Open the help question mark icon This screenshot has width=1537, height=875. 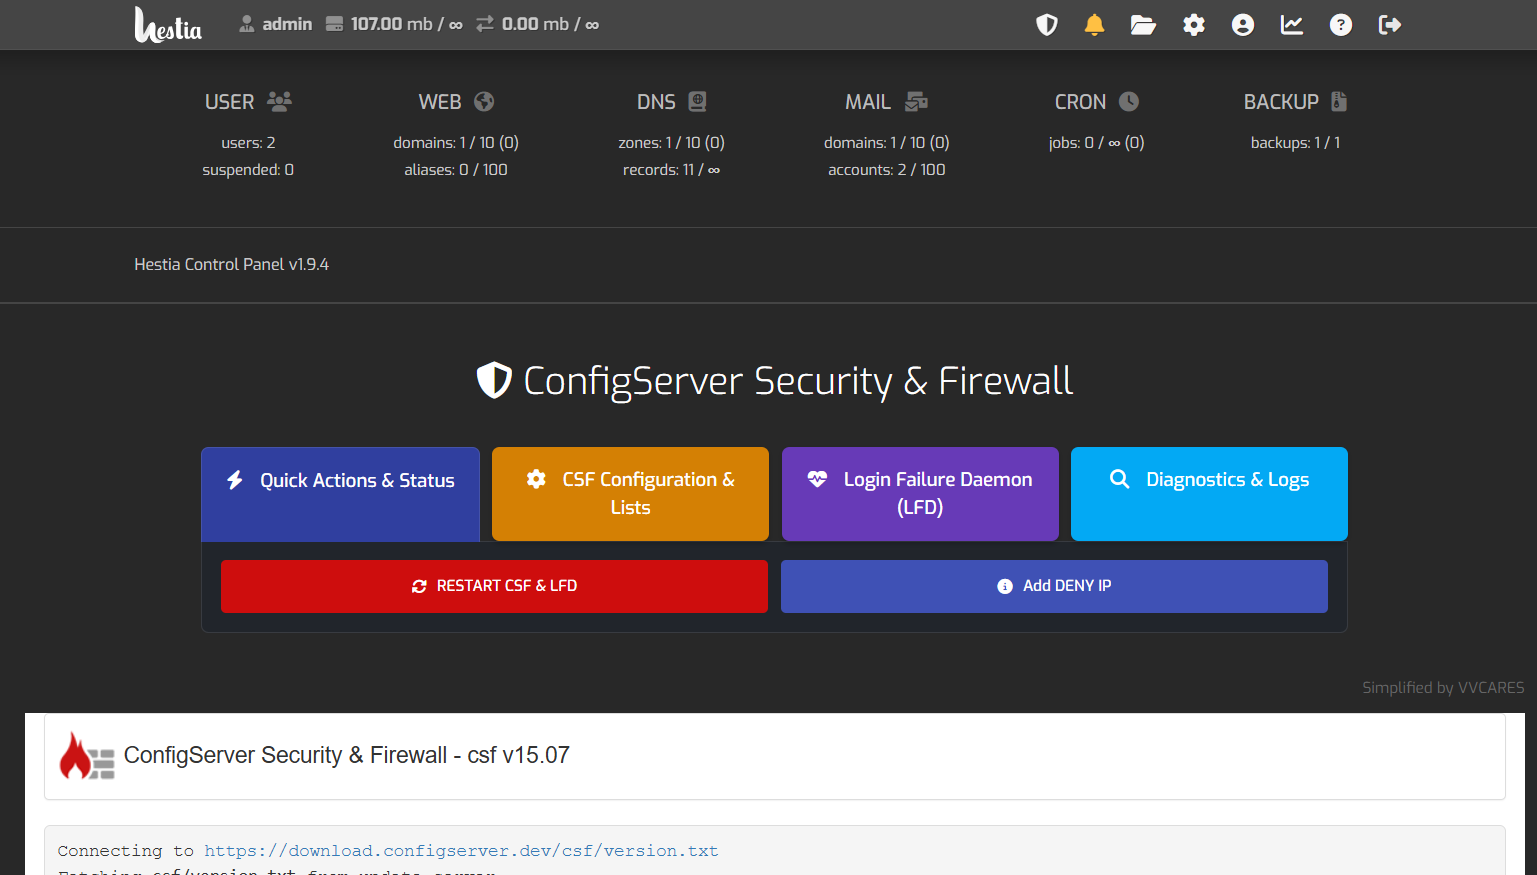(1340, 25)
